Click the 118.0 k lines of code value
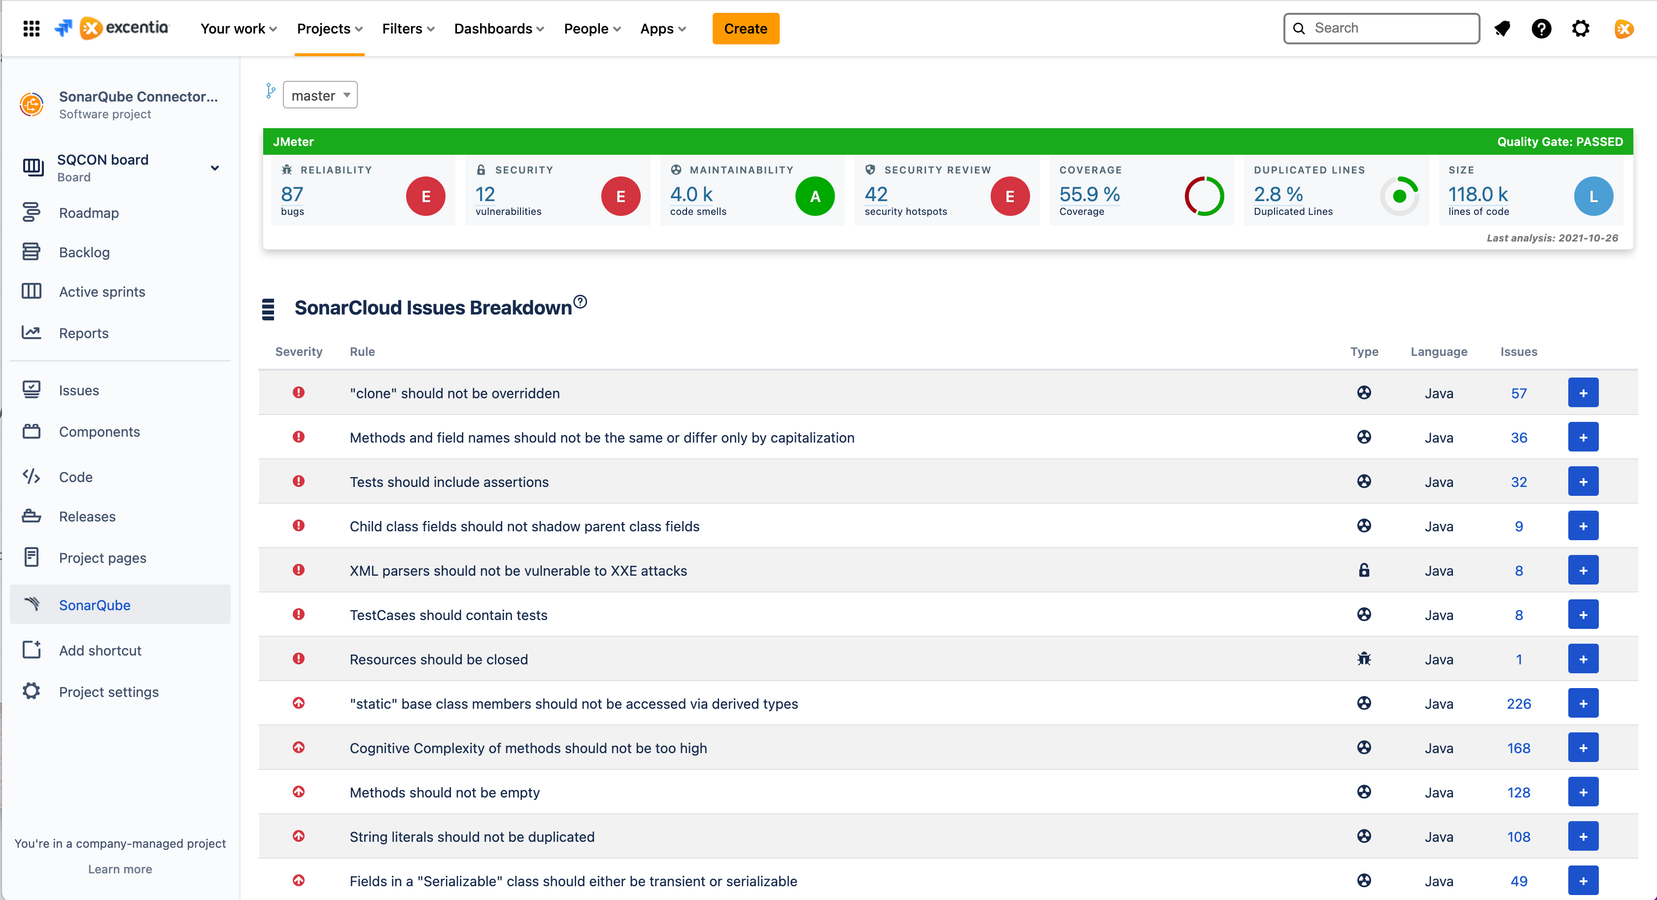The height and width of the screenshot is (900, 1657). click(x=1478, y=194)
